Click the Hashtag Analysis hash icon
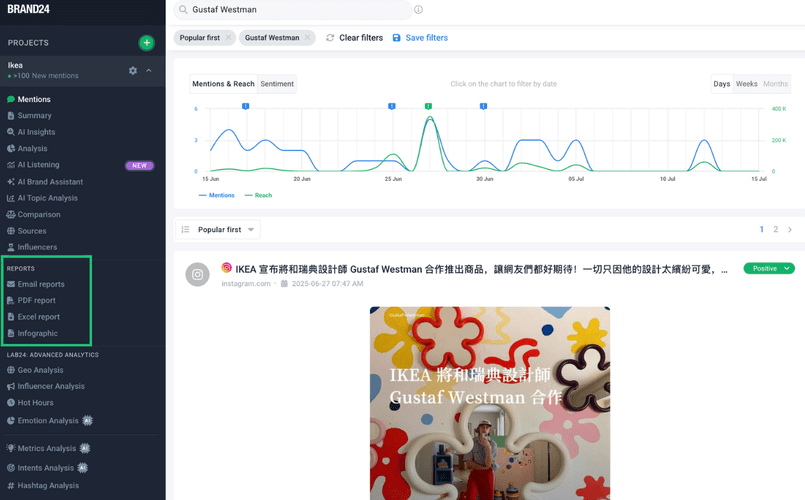This screenshot has height=500, width=805. [x=11, y=485]
